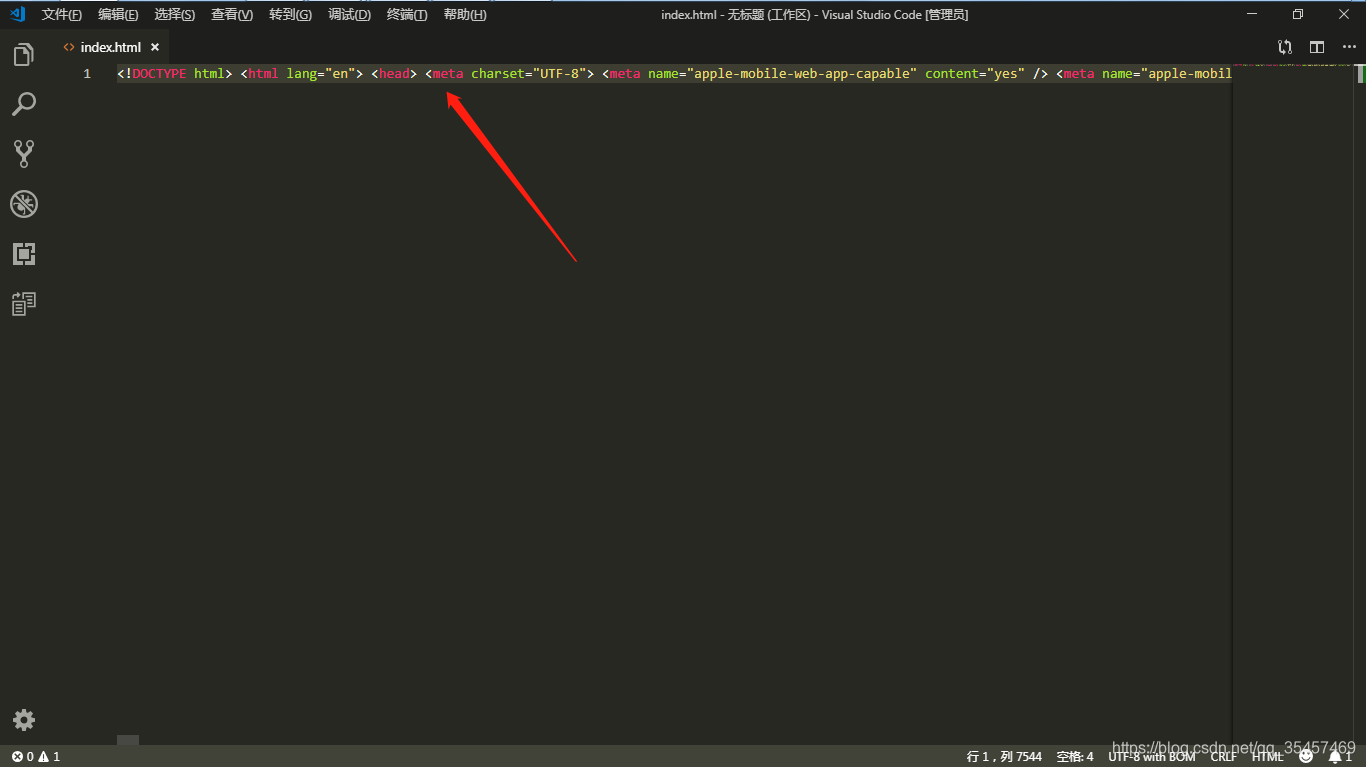The height and width of the screenshot is (767, 1366).
Task: Open the 文件(F) menu
Action: (62, 14)
